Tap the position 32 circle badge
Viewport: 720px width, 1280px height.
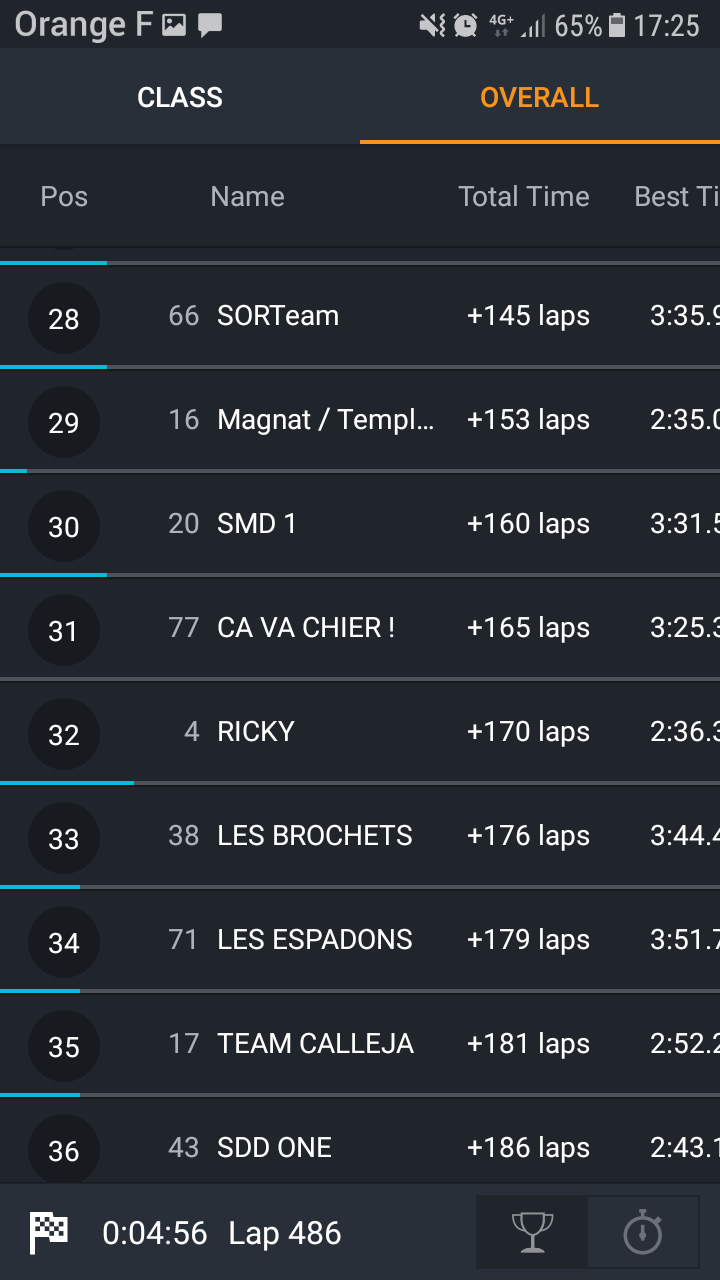(x=64, y=735)
